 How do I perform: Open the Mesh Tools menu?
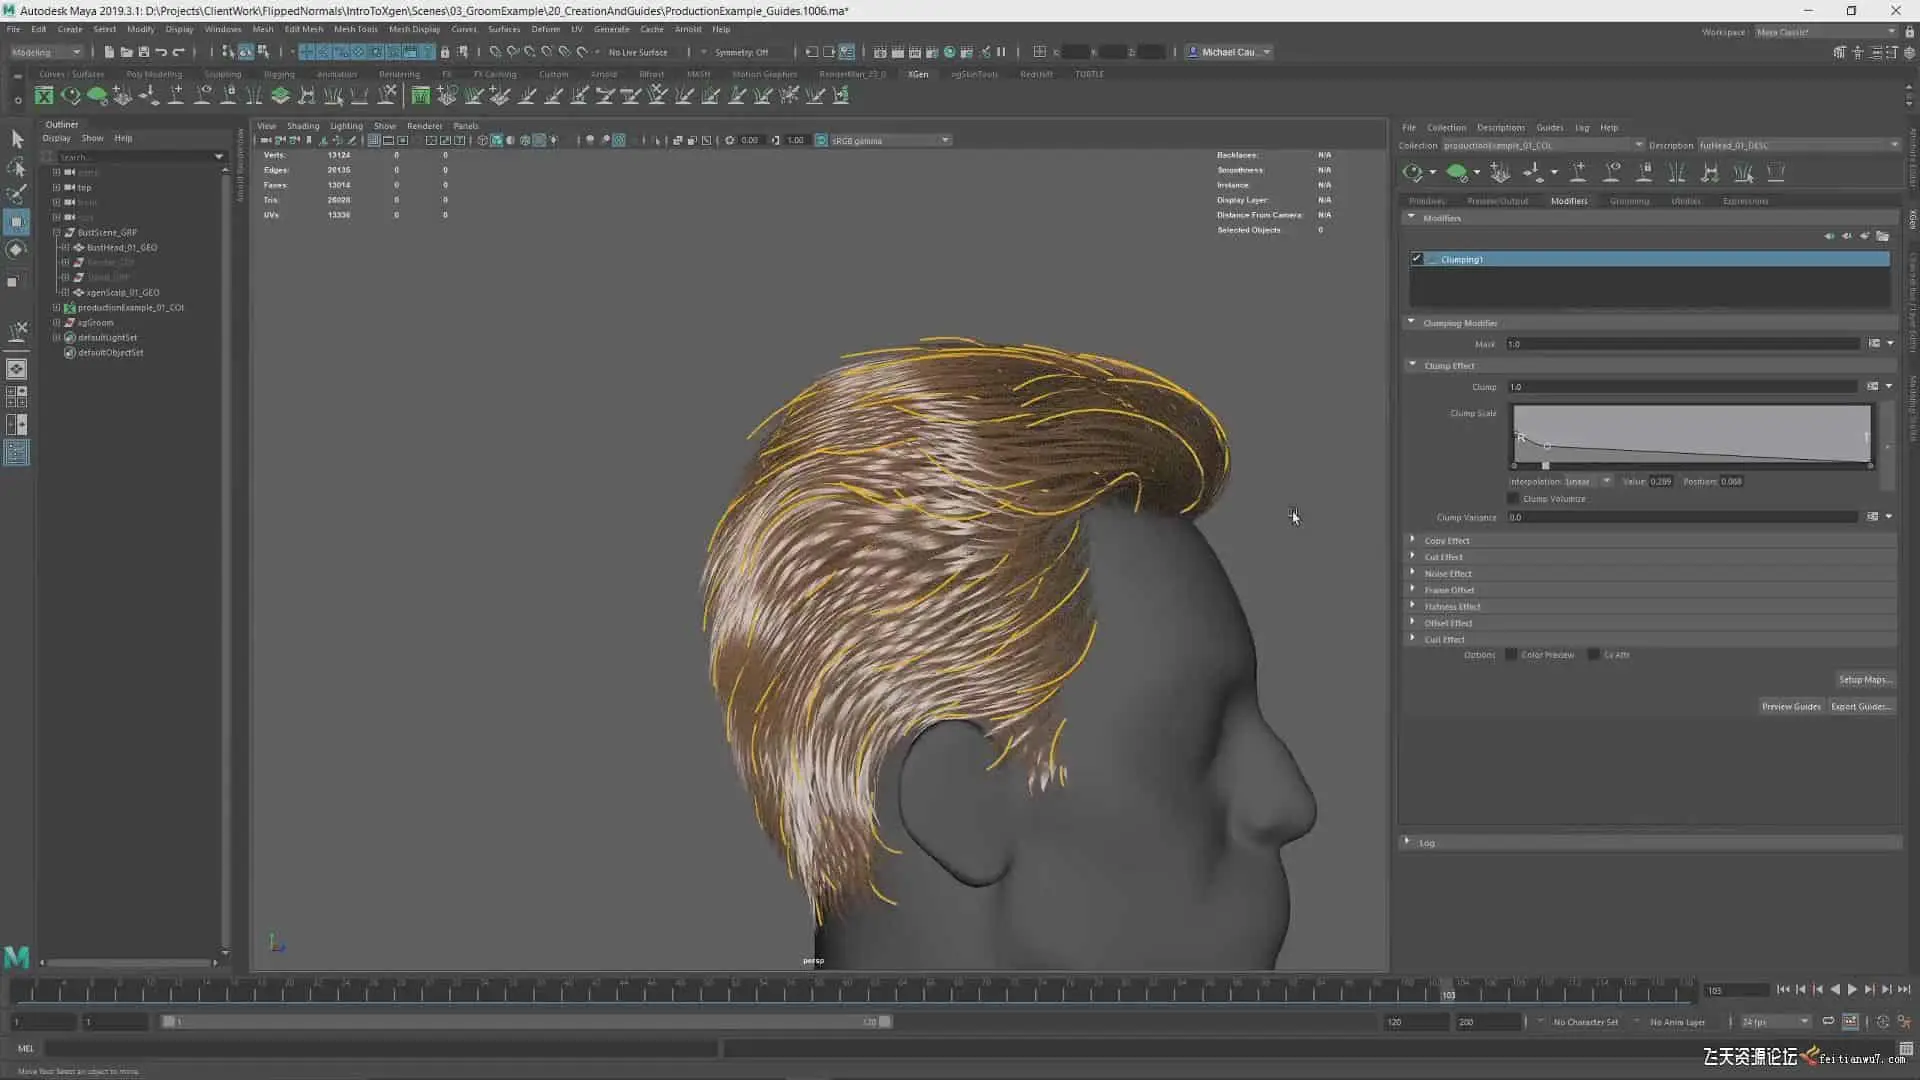(356, 29)
